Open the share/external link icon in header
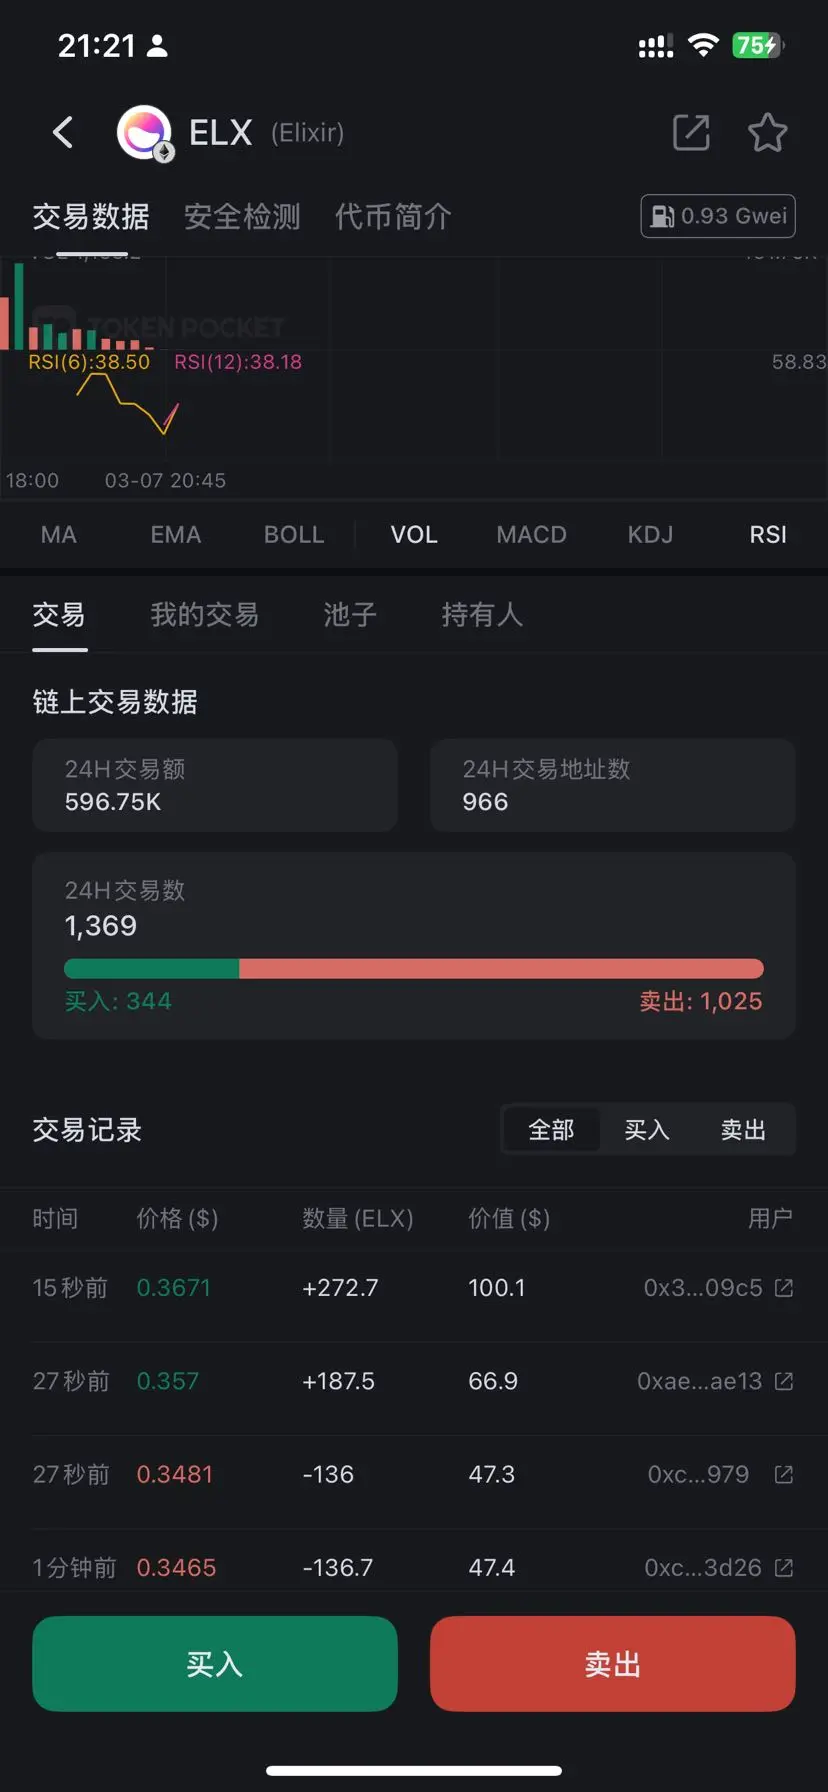The height and width of the screenshot is (1792, 828). coord(691,132)
